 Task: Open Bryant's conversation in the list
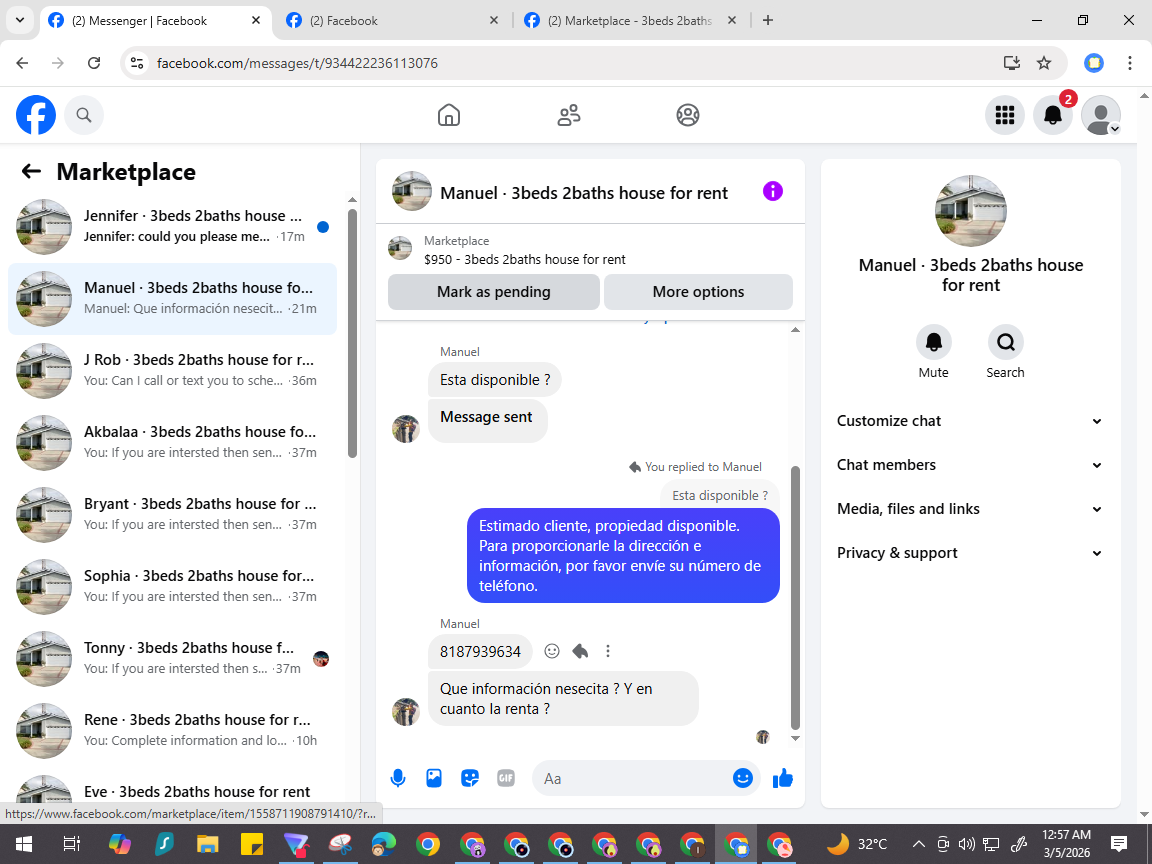173,515
